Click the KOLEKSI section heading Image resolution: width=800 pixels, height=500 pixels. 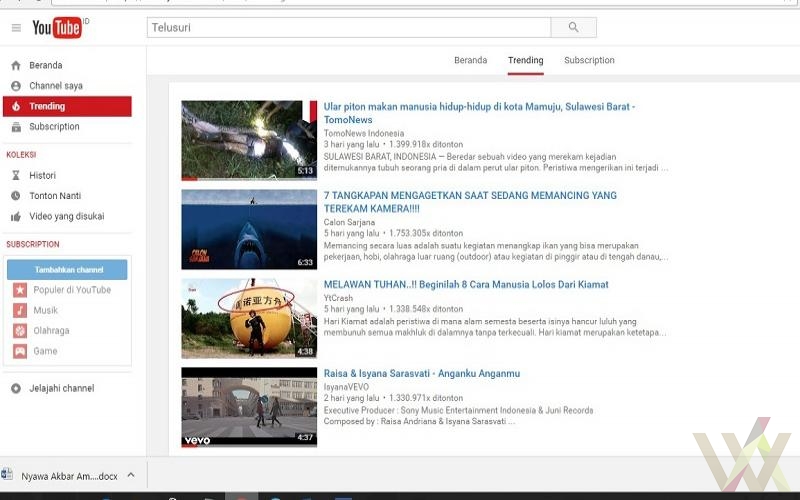(21, 155)
